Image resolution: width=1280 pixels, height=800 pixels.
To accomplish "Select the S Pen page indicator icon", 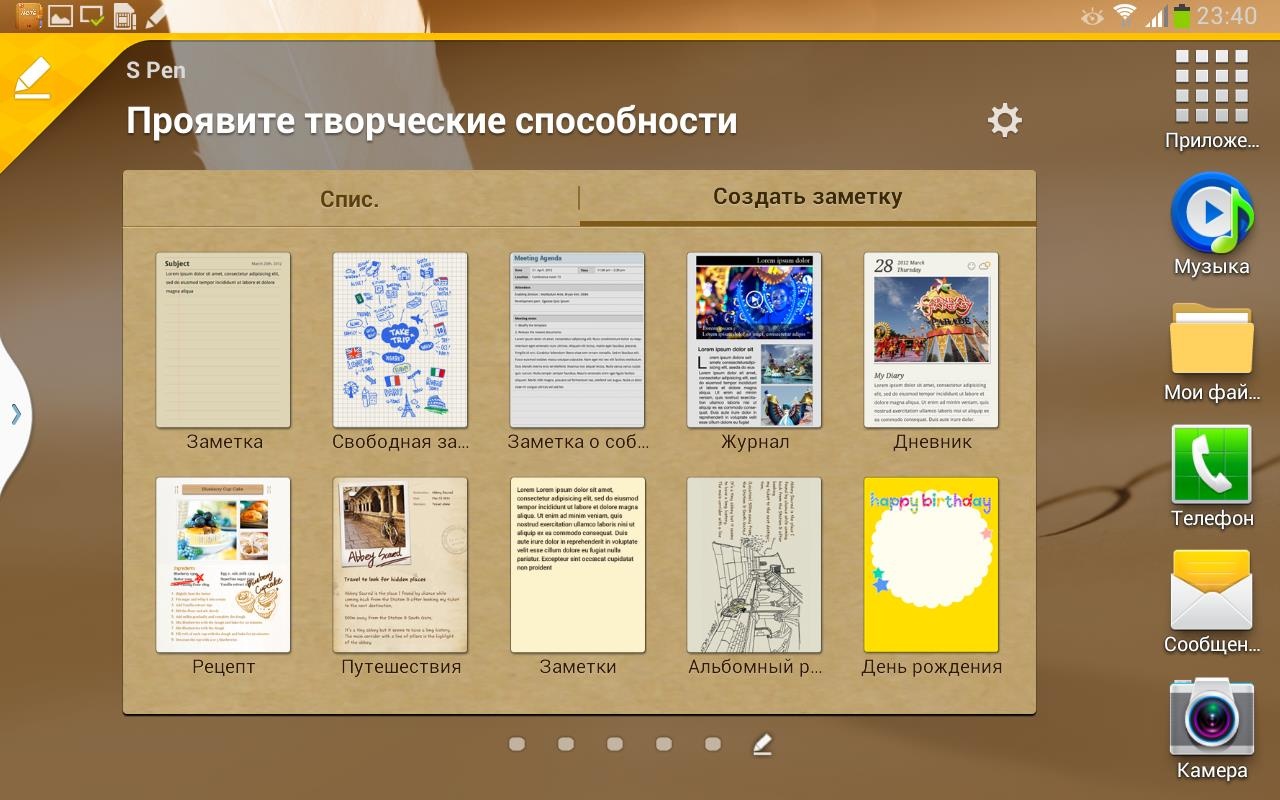I will coord(762,744).
